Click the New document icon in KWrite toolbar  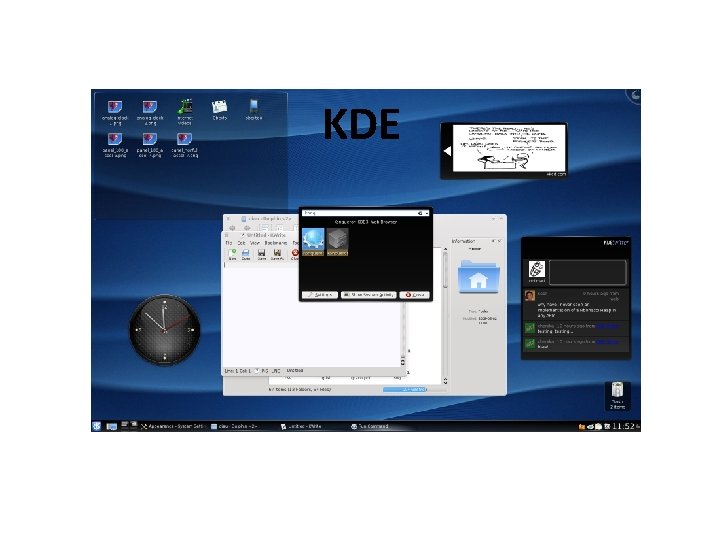pyautogui.click(x=232, y=254)
